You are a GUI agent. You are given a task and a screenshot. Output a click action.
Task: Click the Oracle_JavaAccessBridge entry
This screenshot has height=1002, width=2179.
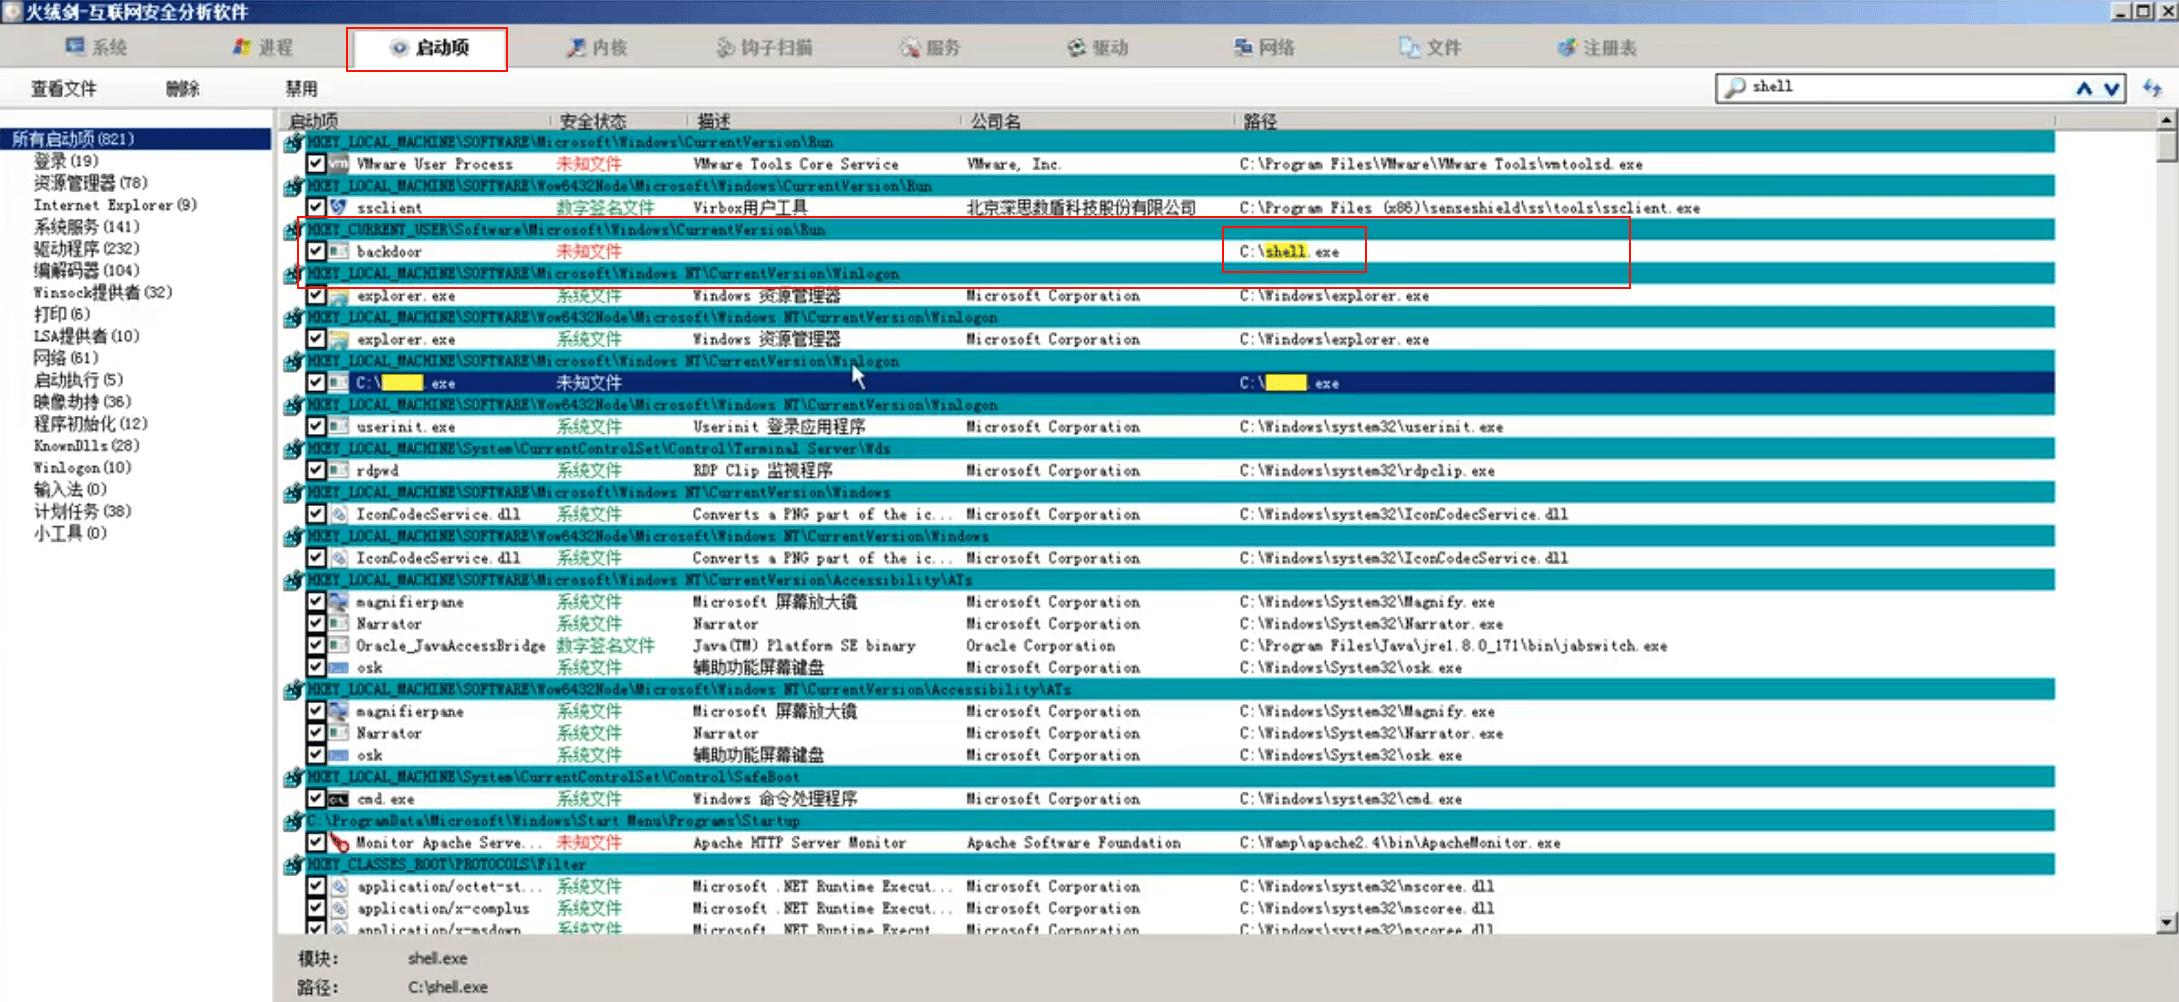[x=451, y=645]
